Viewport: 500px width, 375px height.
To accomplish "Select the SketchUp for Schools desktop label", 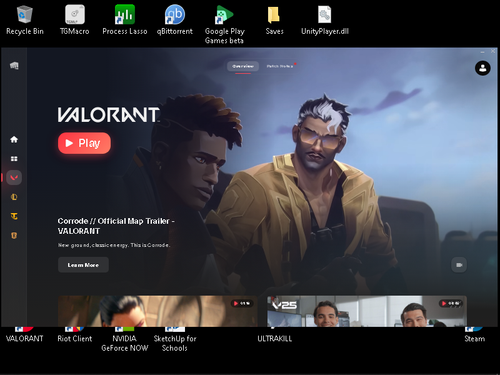I will [x=175, y=343].
